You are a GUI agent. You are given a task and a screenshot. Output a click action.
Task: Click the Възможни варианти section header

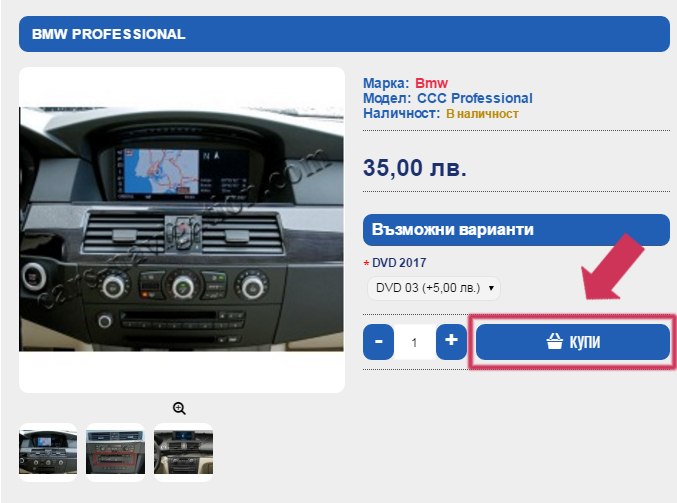click(516, 230)
